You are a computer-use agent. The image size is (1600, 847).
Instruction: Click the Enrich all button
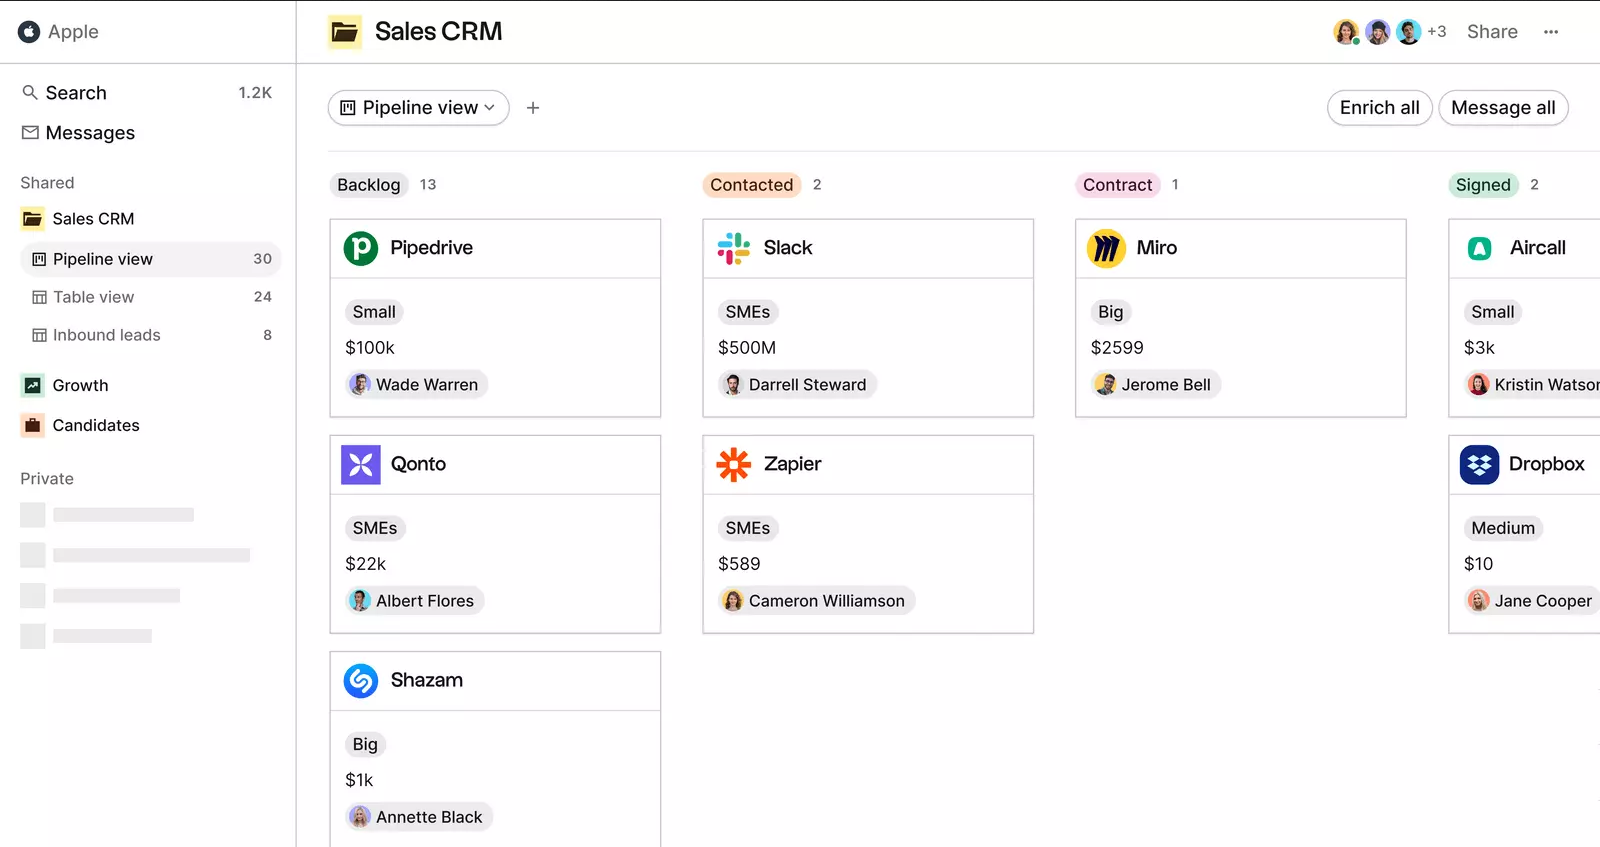[1379, 108]
